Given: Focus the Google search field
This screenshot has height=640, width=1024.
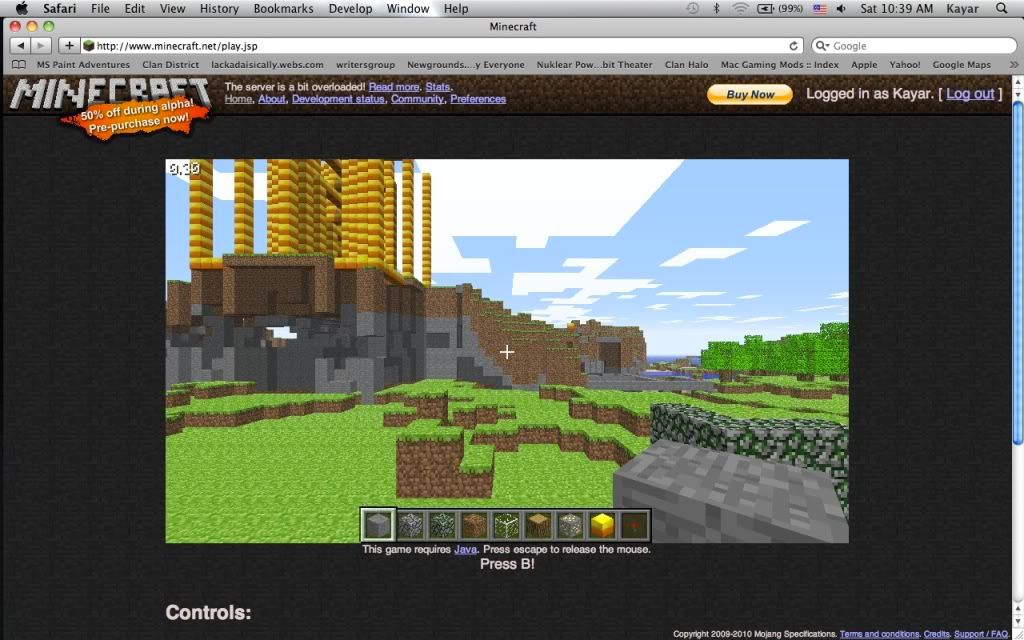Looking at the screenshot, I should pos(914,46).
